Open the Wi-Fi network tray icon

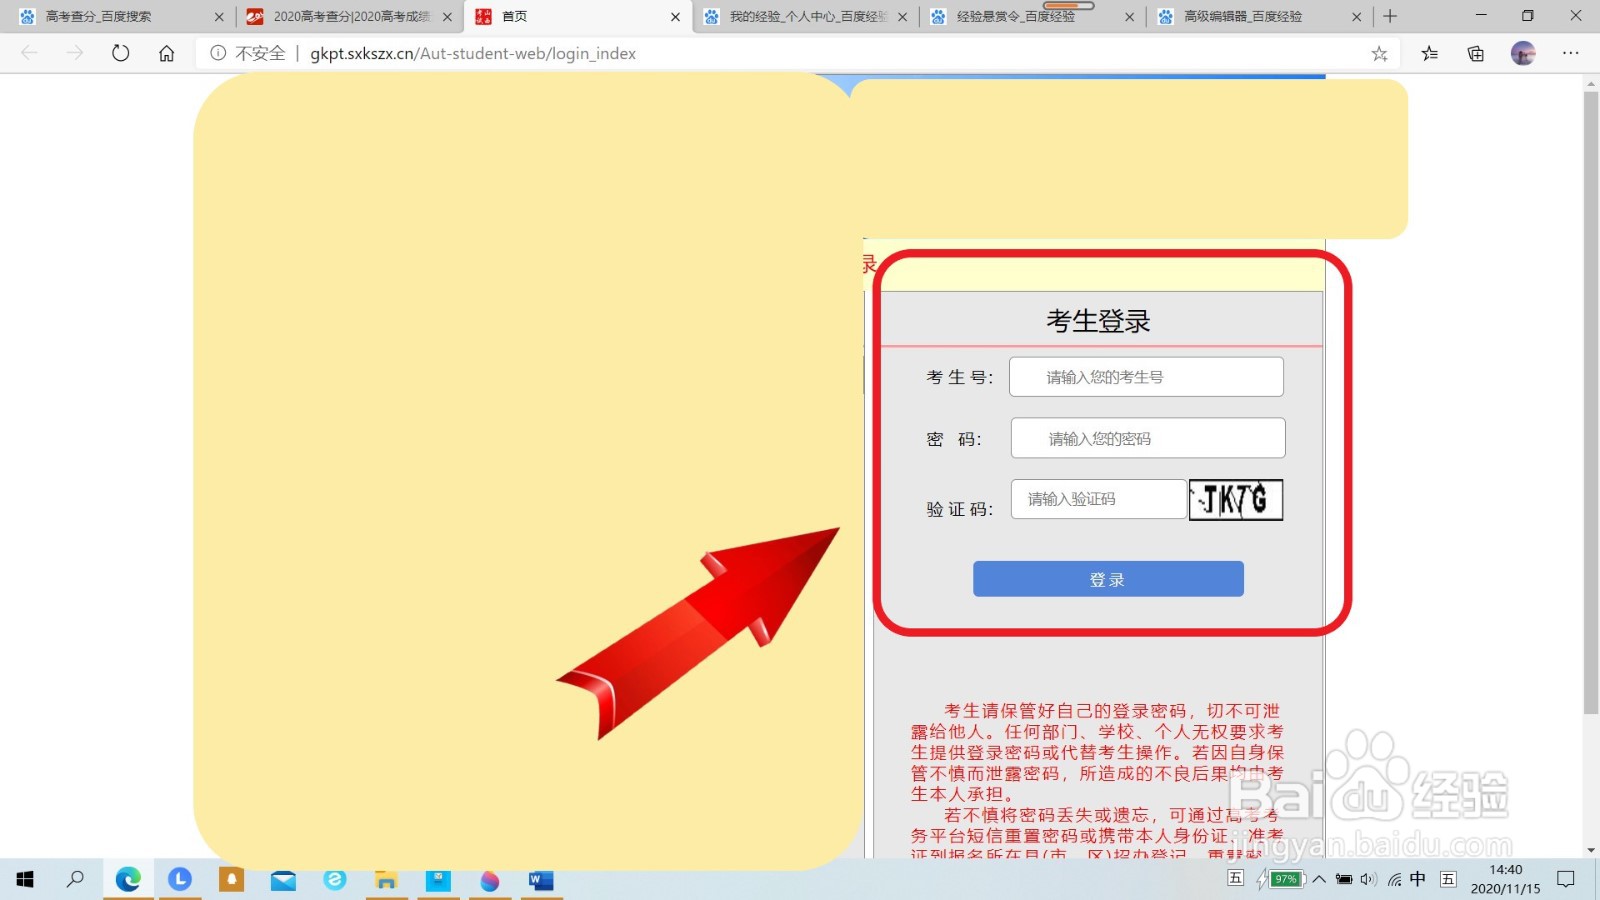tap(1394, 879)
